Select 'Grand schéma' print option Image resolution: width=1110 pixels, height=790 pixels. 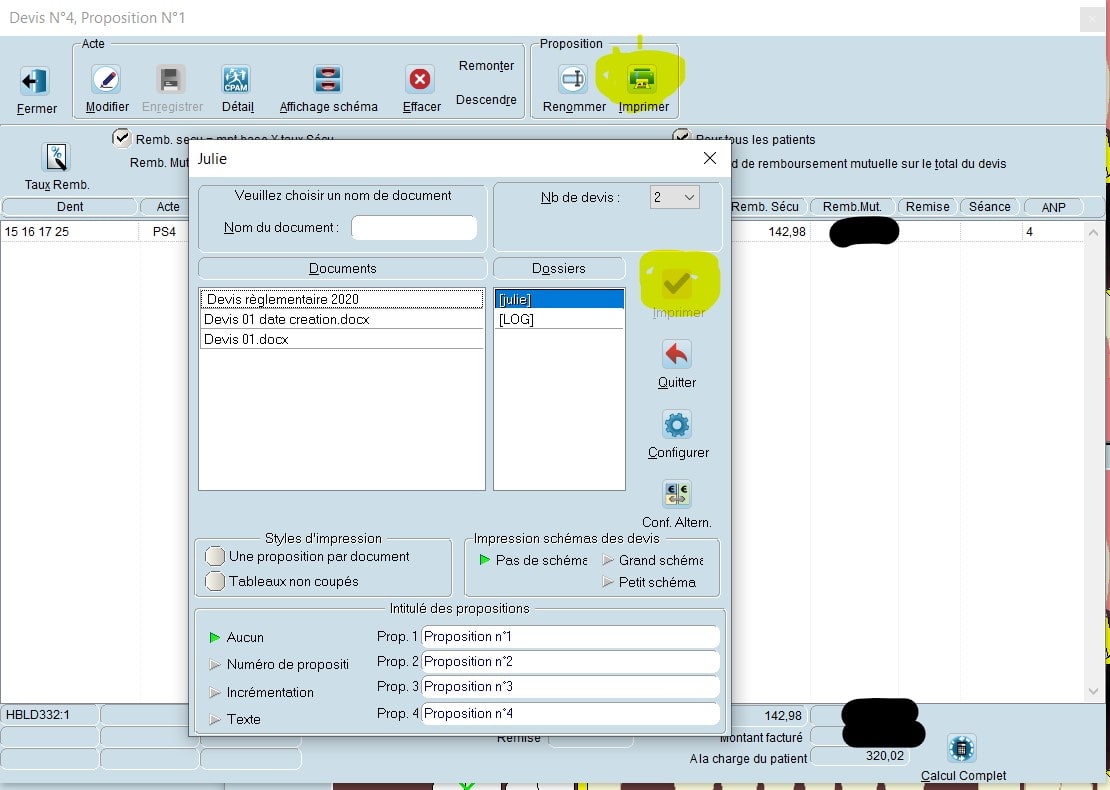tap(608, 561)
